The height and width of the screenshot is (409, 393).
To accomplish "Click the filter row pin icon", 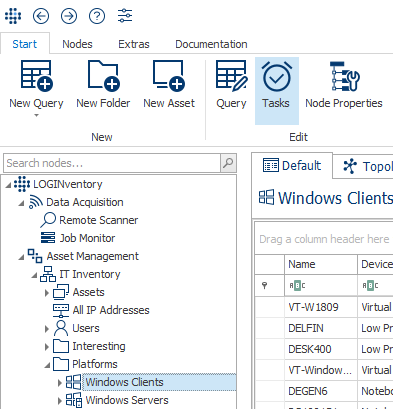I will tap(265, 285).
